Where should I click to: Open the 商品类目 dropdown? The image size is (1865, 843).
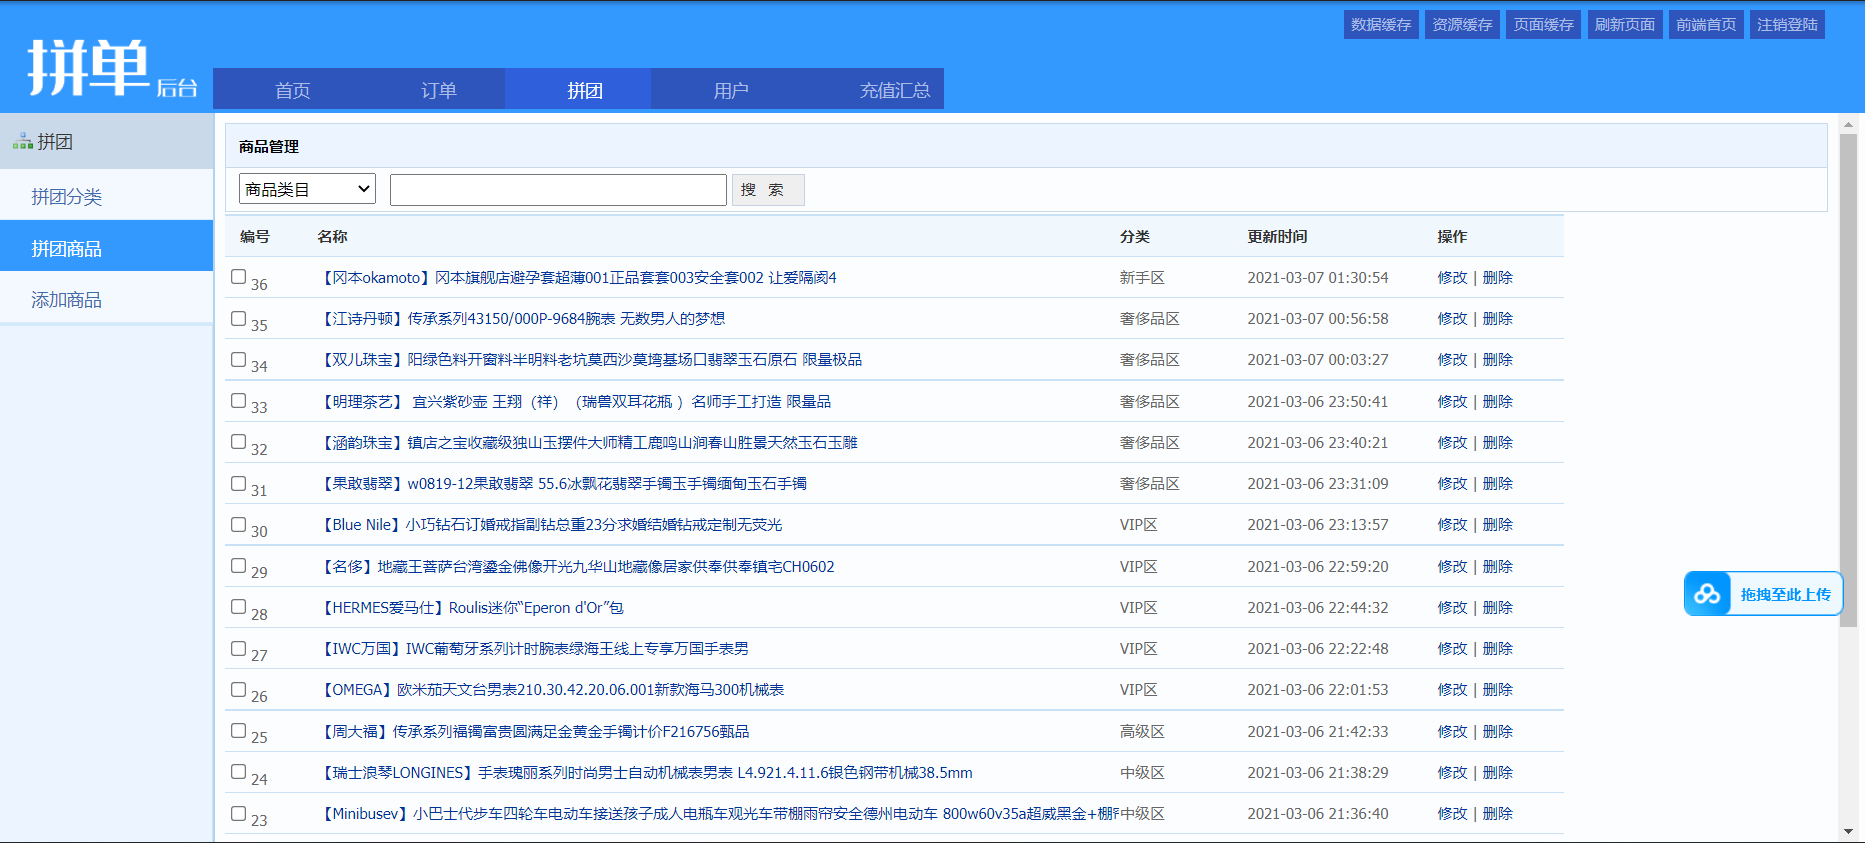pos(307,189)
